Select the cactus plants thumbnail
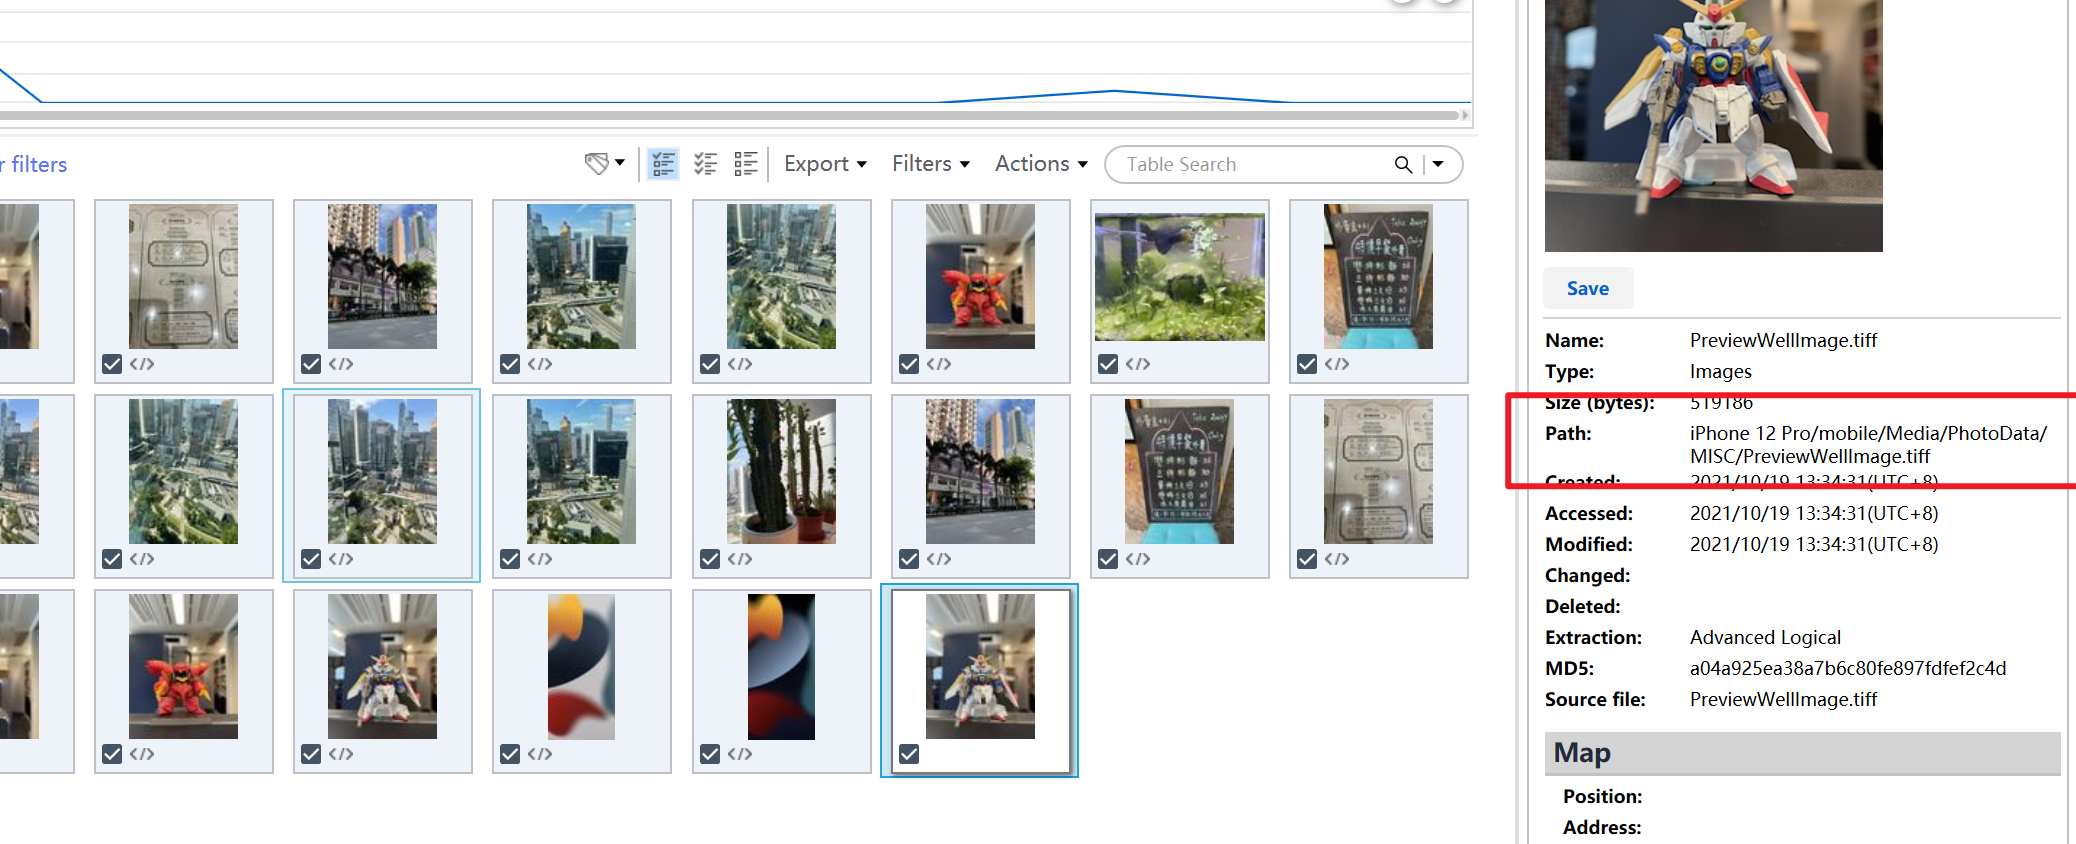 click(781, 472)
